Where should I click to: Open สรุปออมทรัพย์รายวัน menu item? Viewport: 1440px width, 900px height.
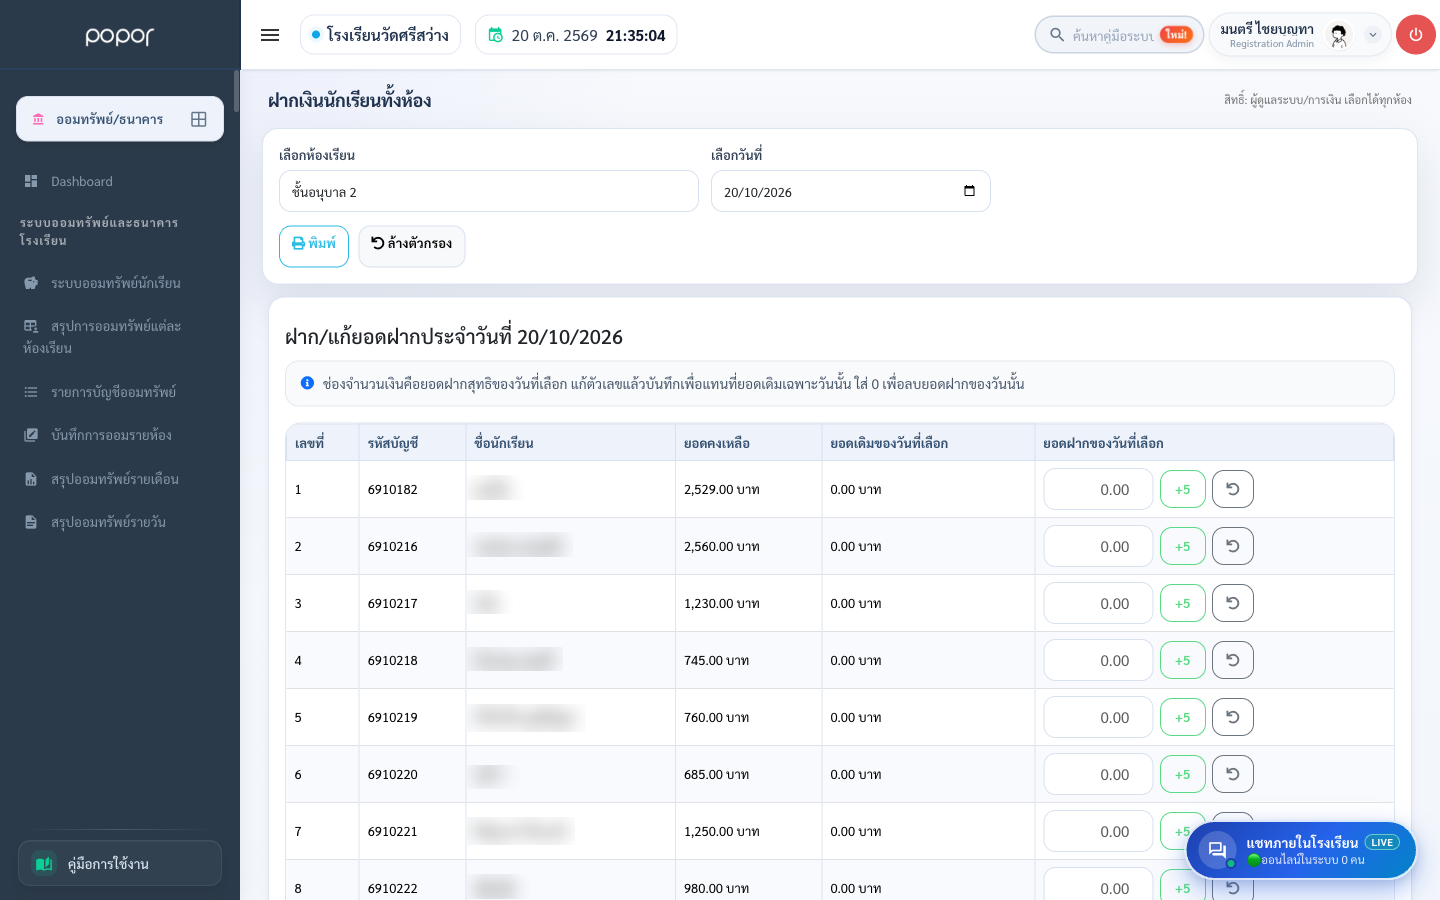(108, 522)
